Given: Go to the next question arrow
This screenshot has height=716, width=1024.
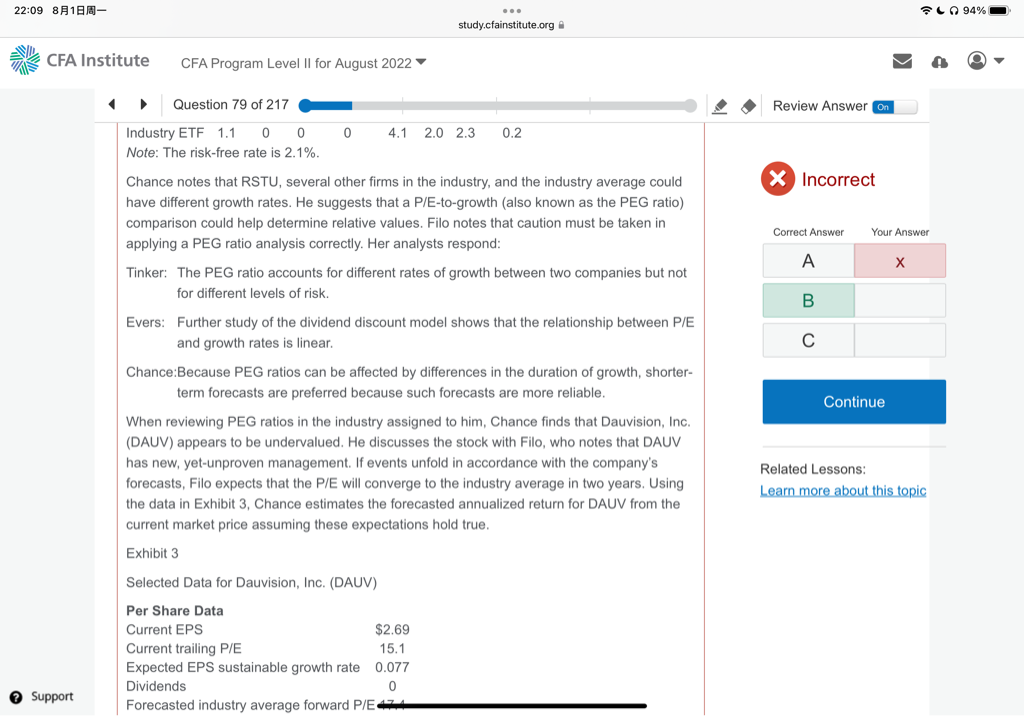Looking at the screenshot, I should coord(144,104).
